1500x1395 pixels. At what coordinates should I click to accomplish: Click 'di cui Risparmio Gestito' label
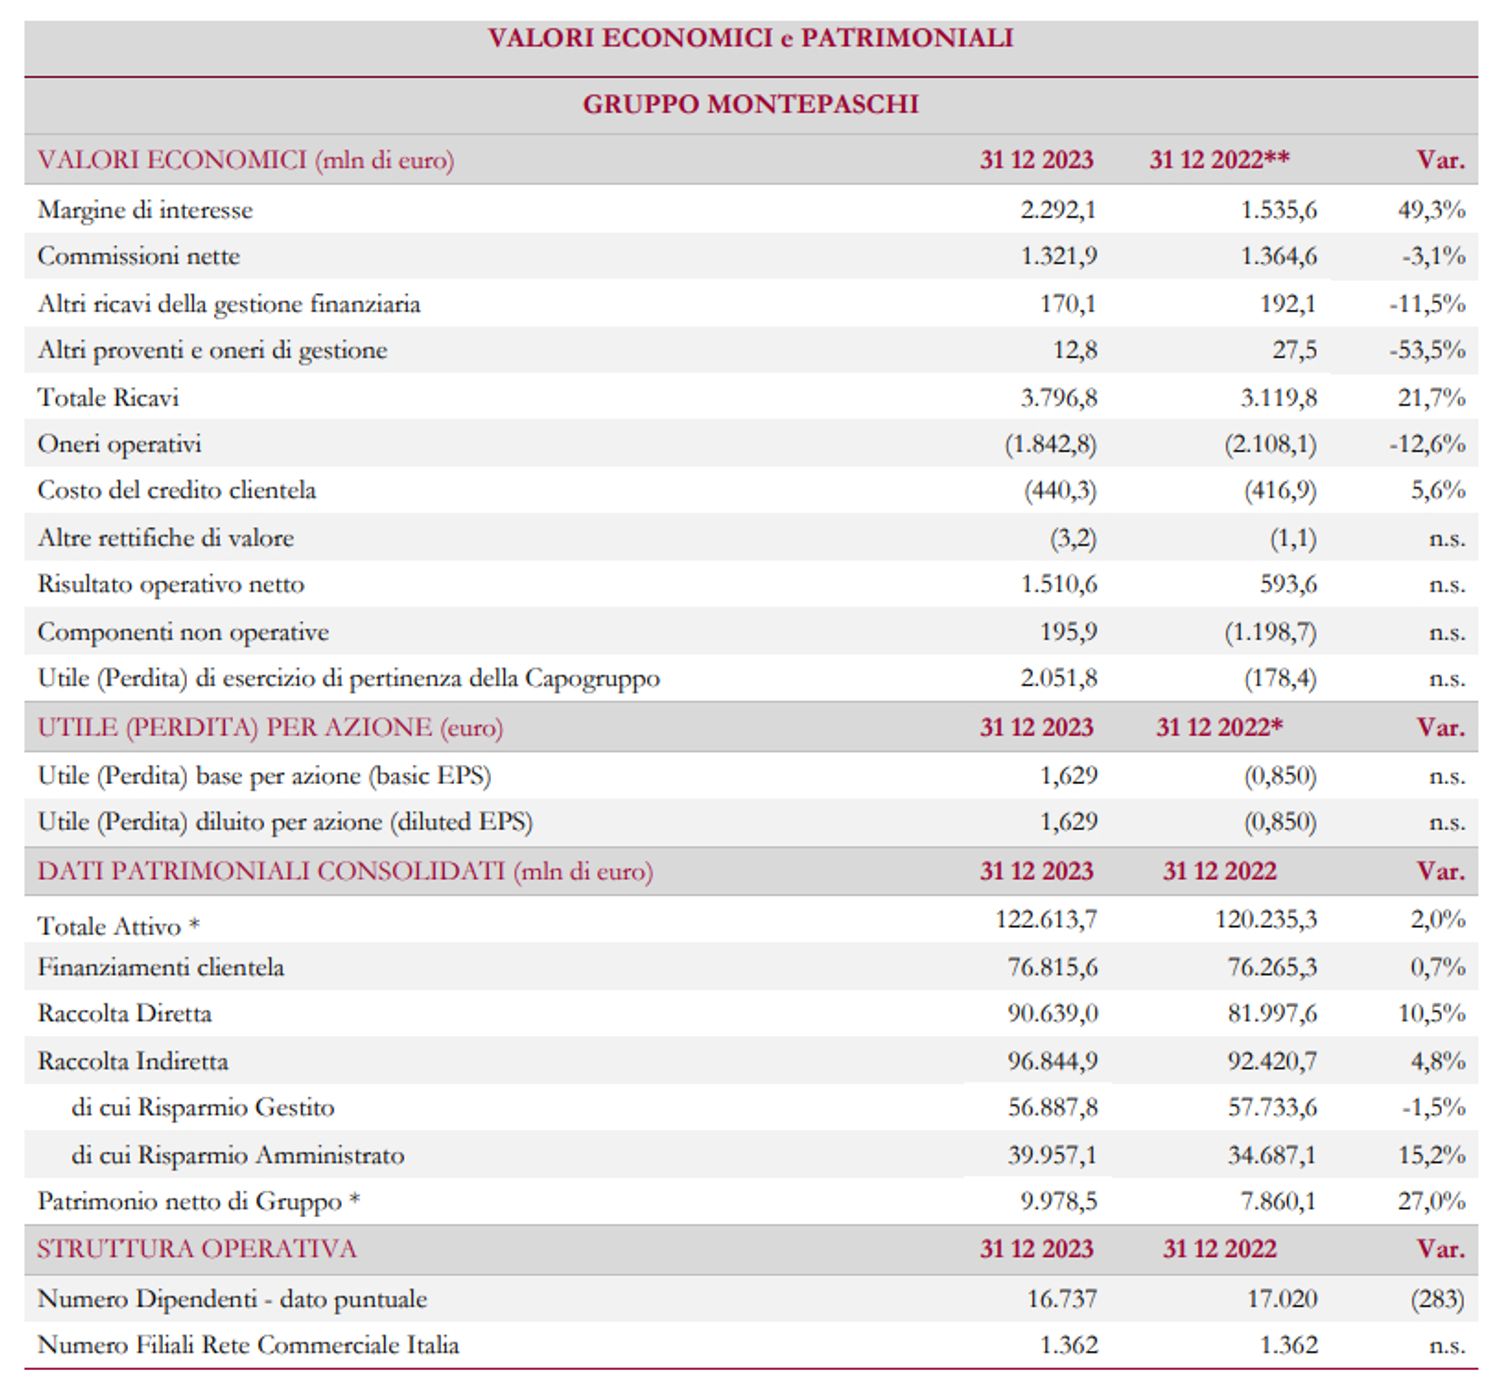203,1107
